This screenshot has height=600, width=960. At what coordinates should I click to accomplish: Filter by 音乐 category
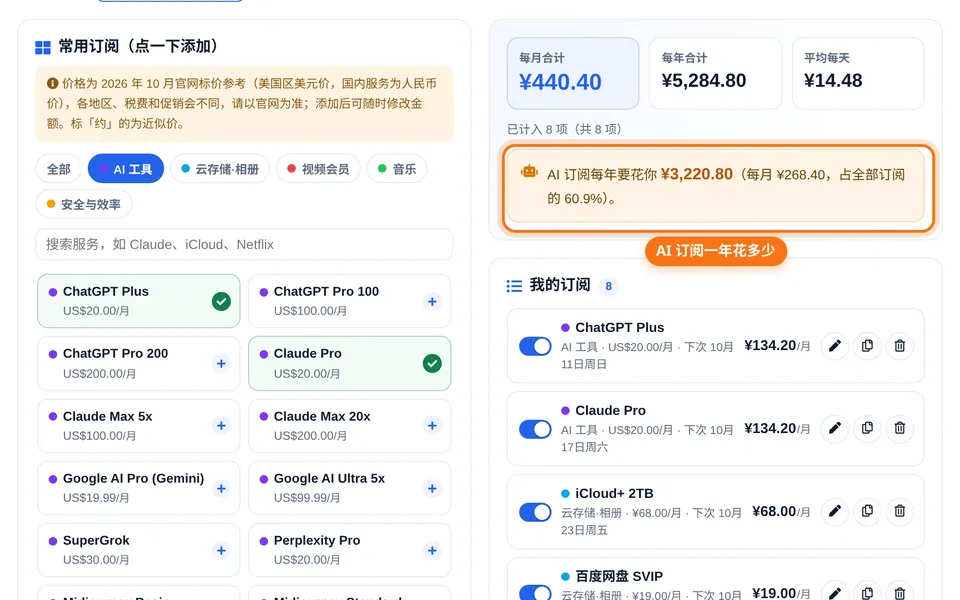[x=397, y=169]
